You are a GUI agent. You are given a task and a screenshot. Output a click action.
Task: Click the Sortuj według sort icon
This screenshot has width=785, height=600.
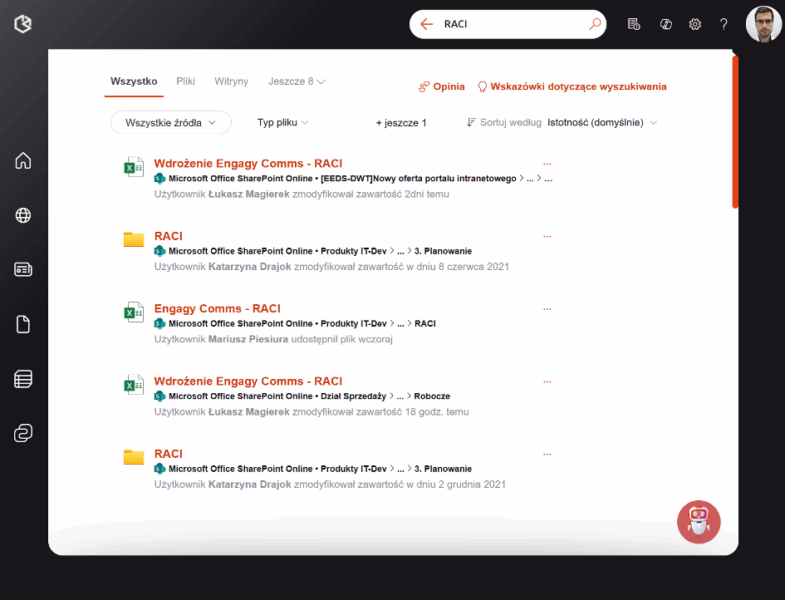coord(471,122)
